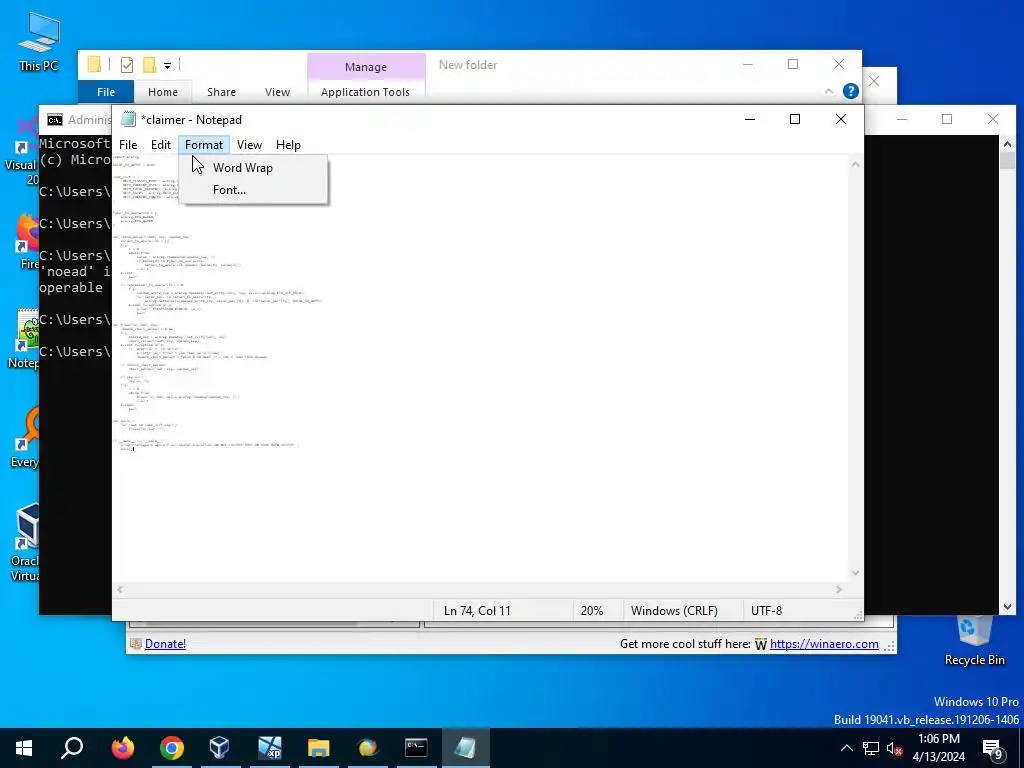Click the New folder icon in Explorer title bar
This screenshot has height=768, width=1024.
[x=150, y=65]
